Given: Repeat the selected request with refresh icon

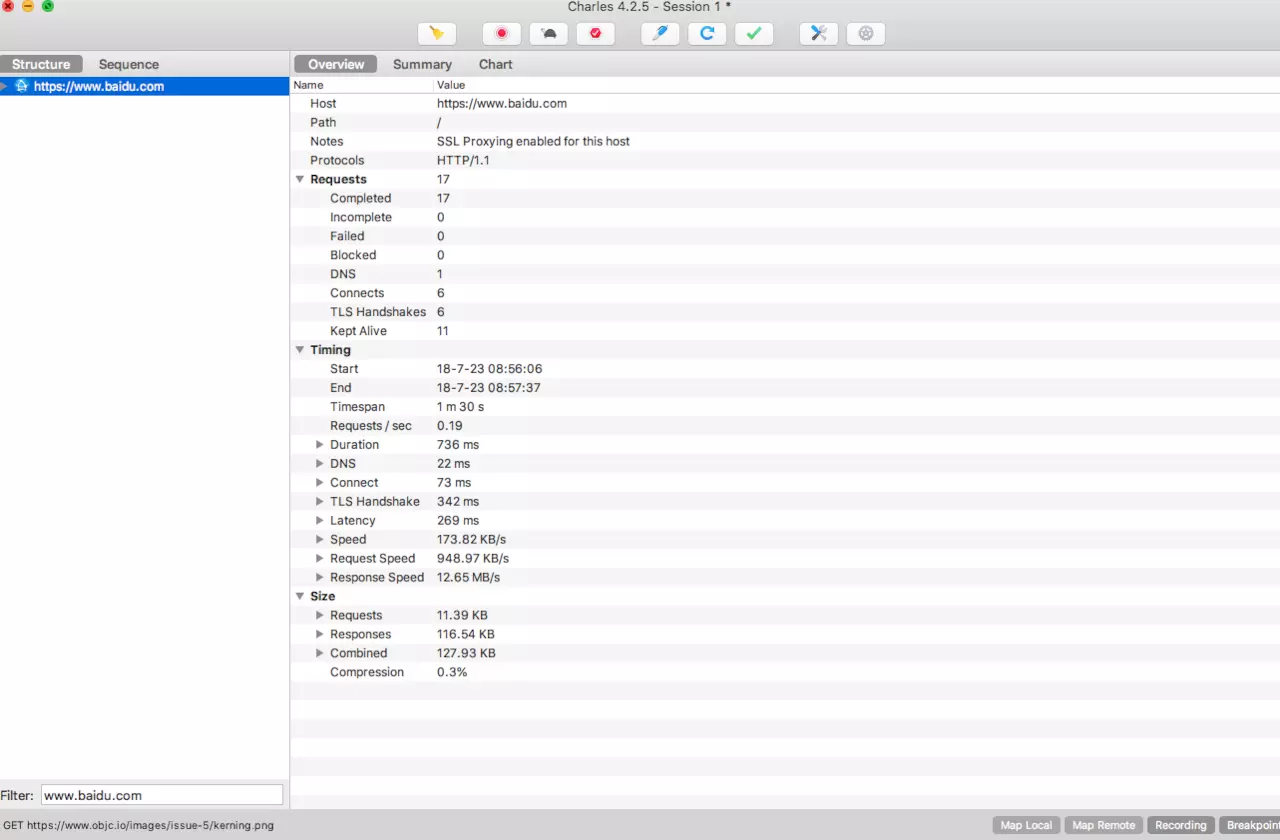Looking at the screenshot, I should tap(707, 33).
